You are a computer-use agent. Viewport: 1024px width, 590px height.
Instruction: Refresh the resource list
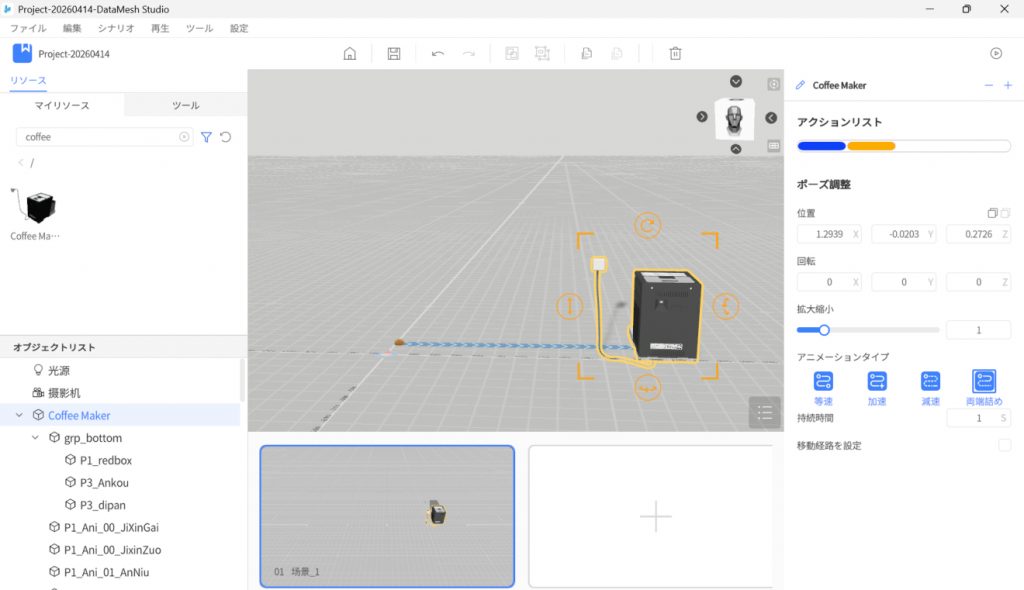[x=226, y=137]
